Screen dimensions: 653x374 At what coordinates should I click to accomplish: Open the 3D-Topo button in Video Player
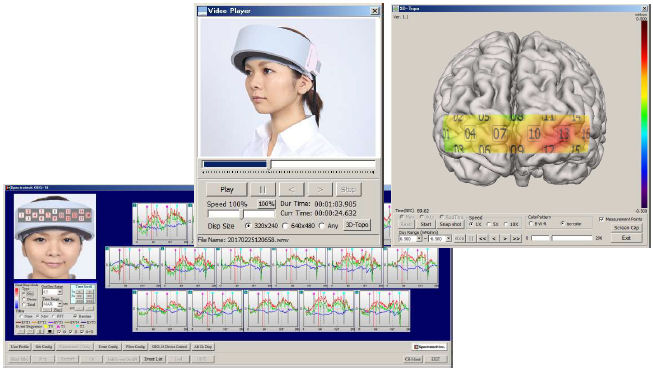coord(357,225)
